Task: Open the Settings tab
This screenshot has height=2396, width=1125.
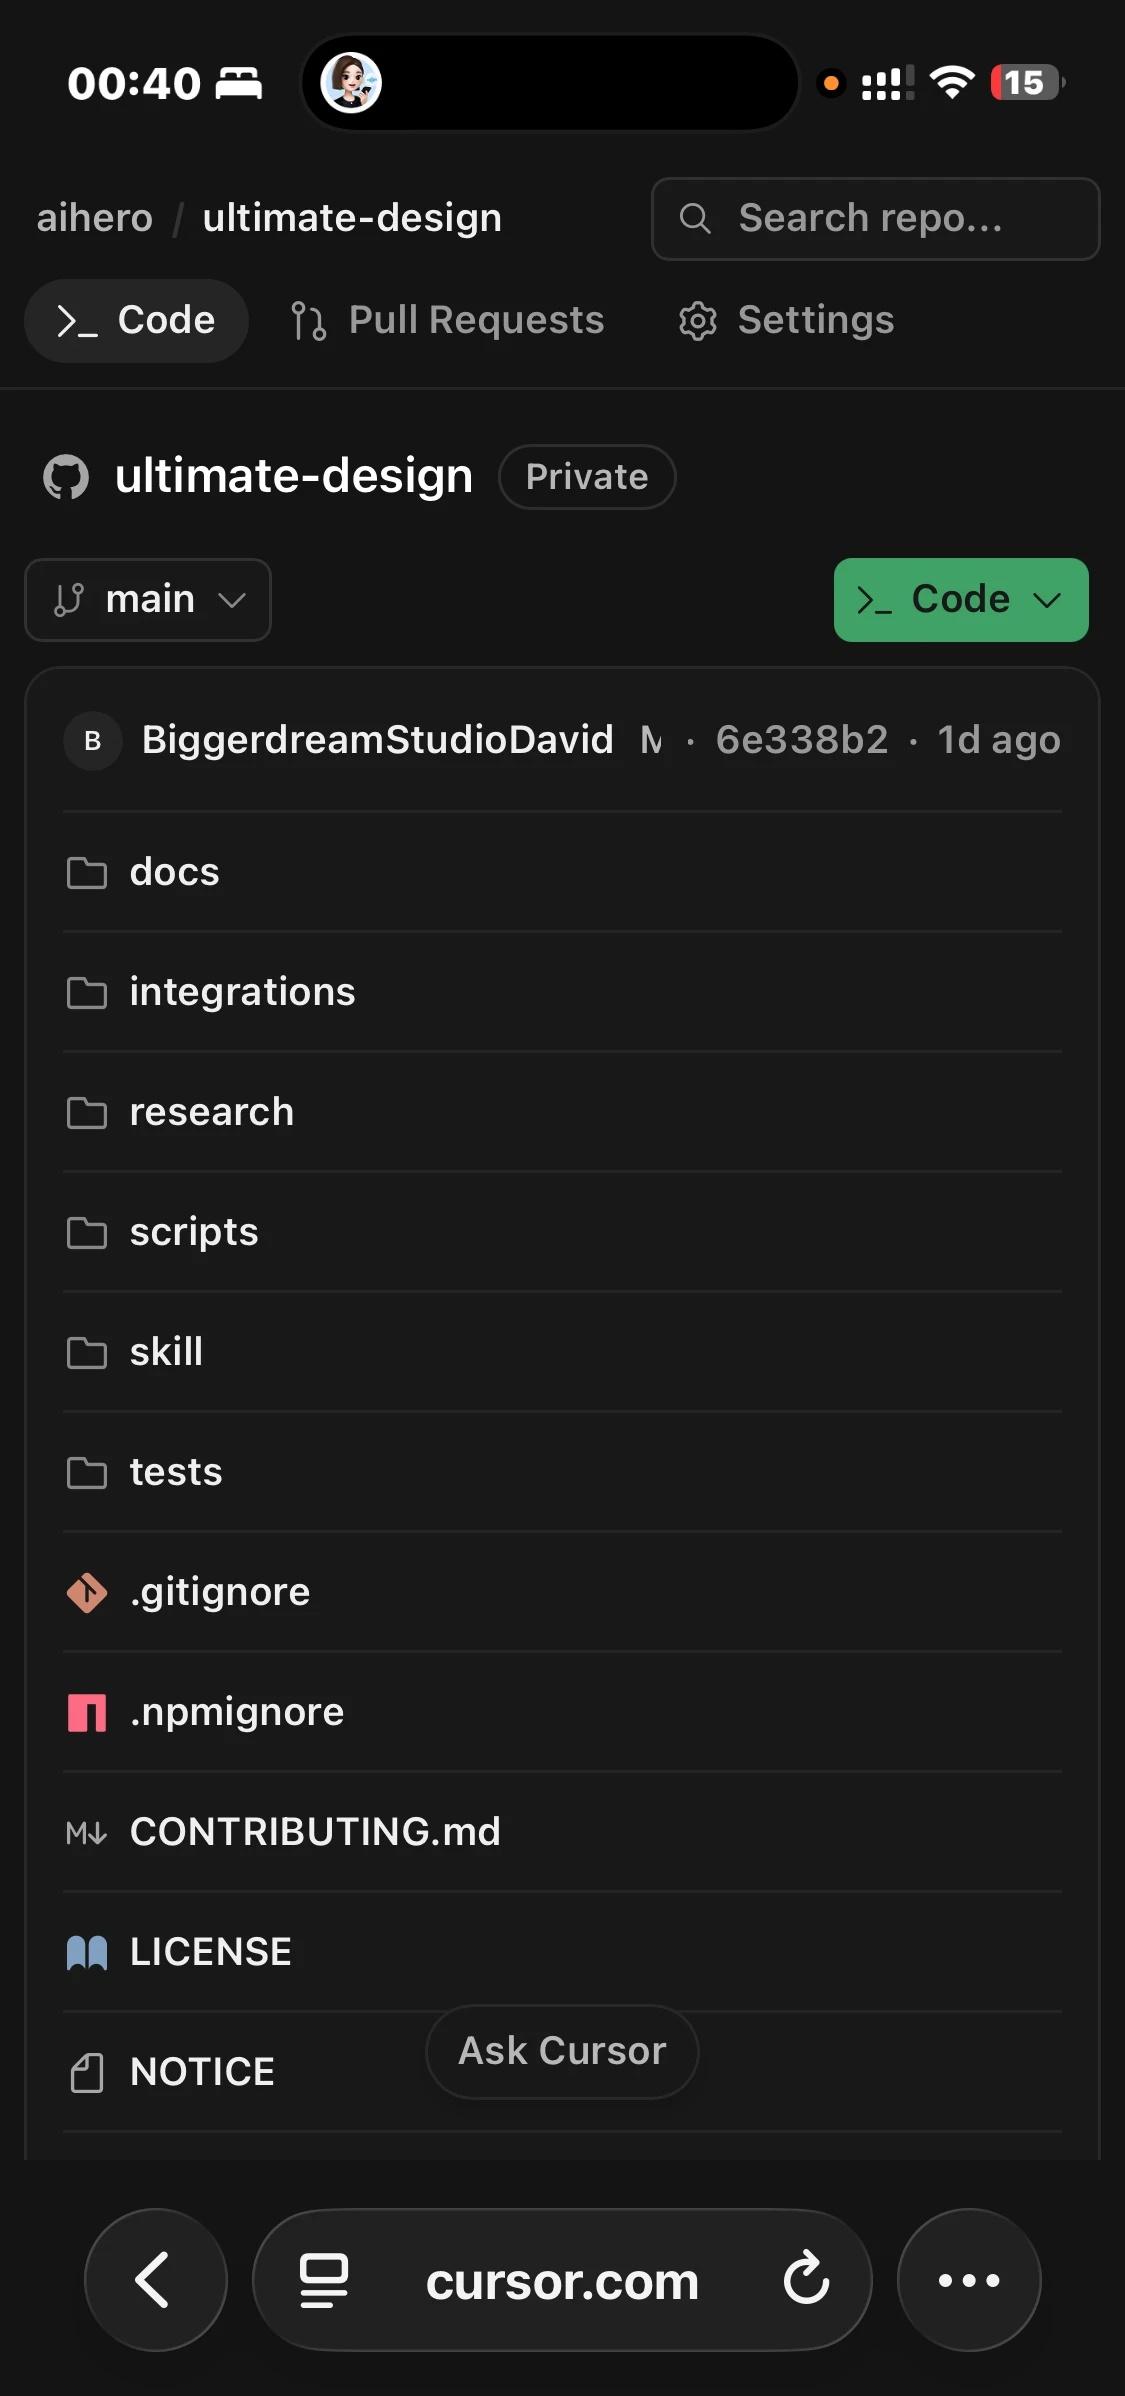Action: (787, 321)
